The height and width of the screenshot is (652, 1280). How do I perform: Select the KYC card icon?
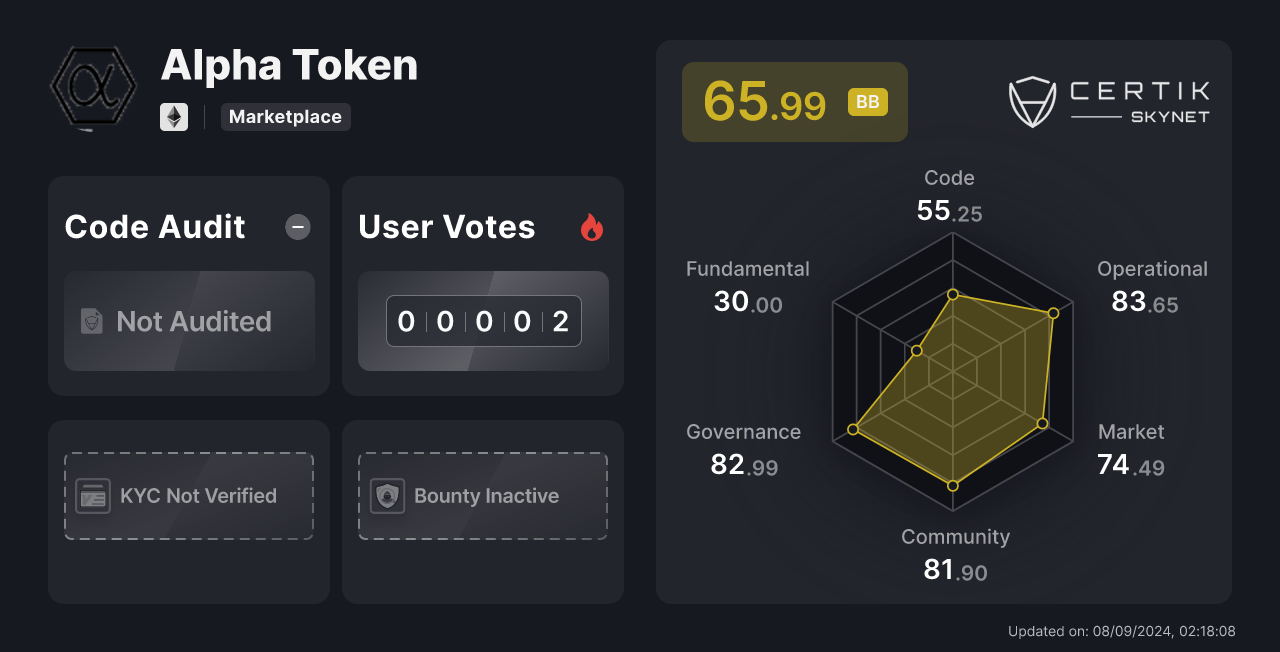(x=92, y=495)
